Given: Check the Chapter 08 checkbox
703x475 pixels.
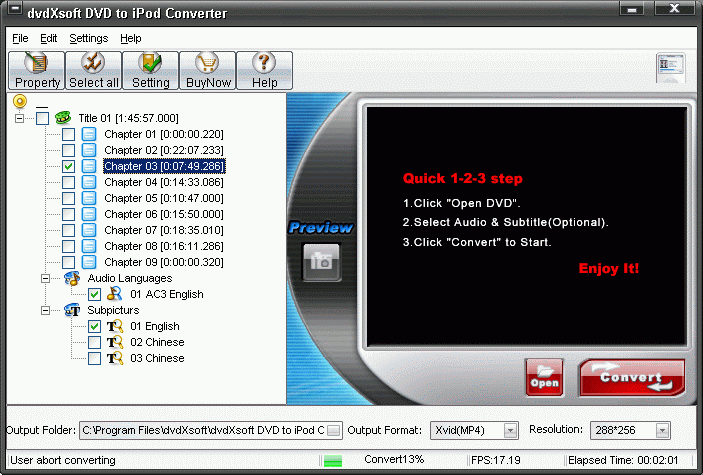Looking at the screenshot, I should (x=68, y=246).
